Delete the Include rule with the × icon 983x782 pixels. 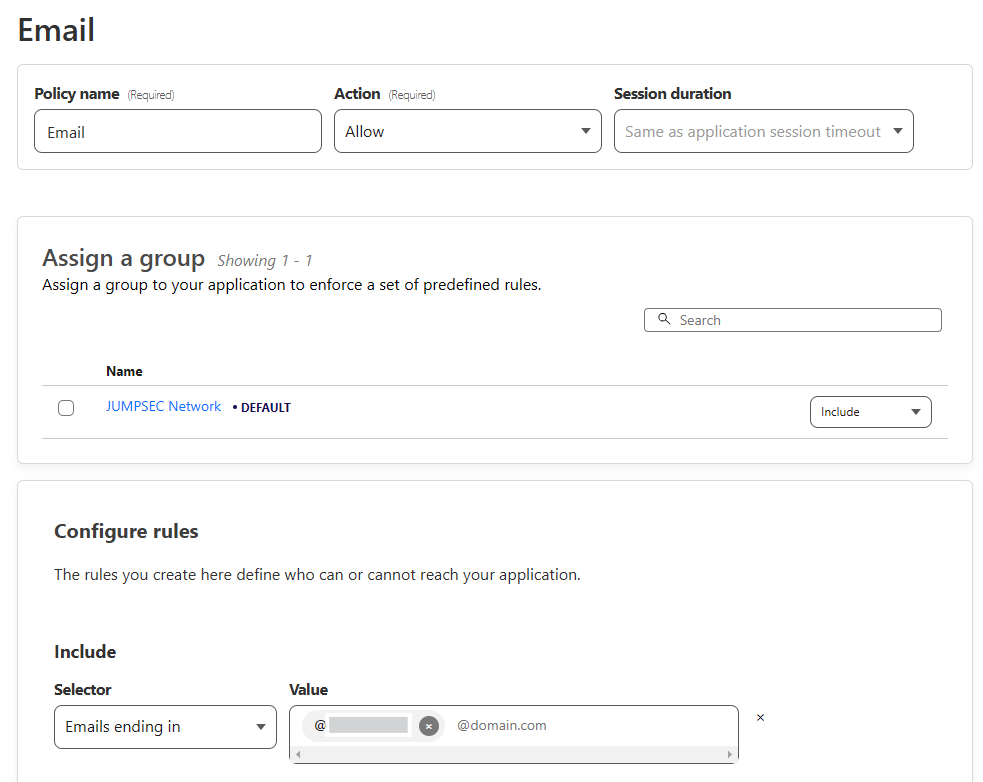[760, 718]
